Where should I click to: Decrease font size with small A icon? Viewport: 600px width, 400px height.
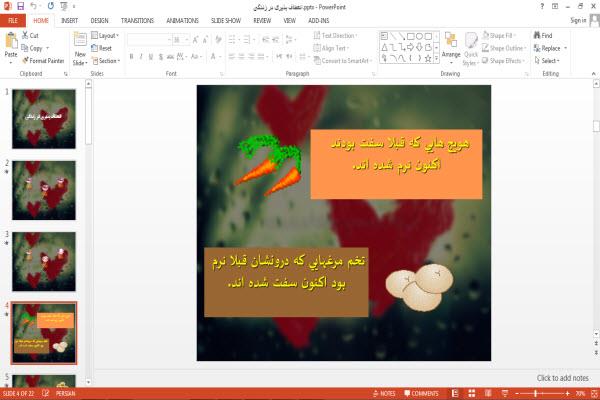point(205,40)
